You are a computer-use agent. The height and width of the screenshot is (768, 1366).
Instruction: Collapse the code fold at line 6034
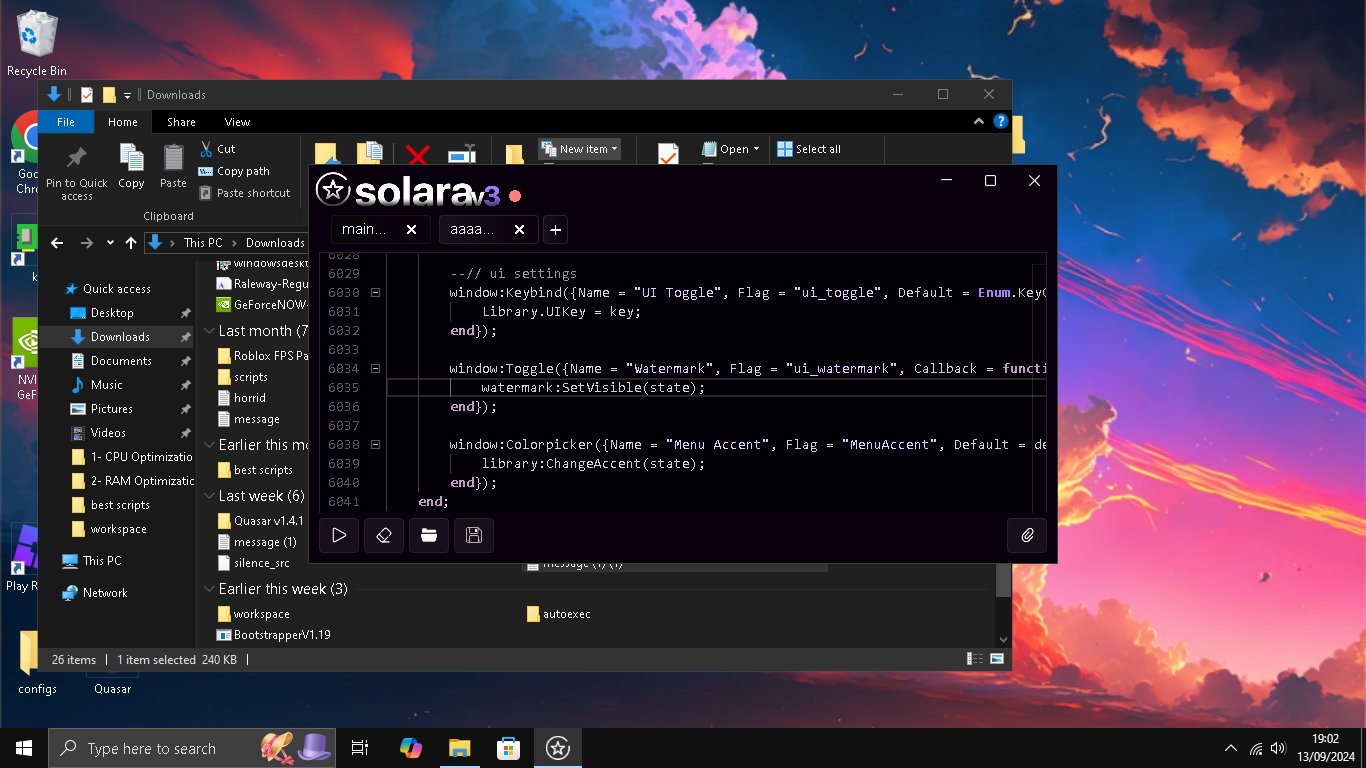[x=375, y=369]
